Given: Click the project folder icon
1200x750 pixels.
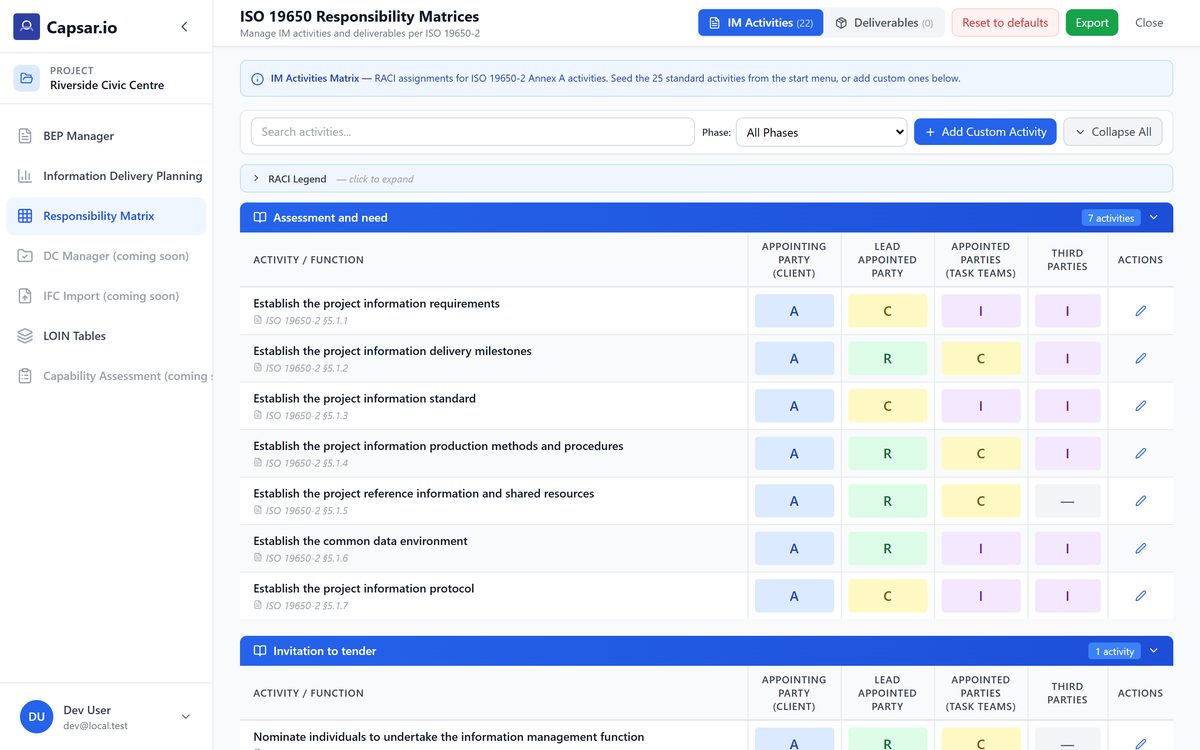Looking at the screenshot, I should 27,78.
